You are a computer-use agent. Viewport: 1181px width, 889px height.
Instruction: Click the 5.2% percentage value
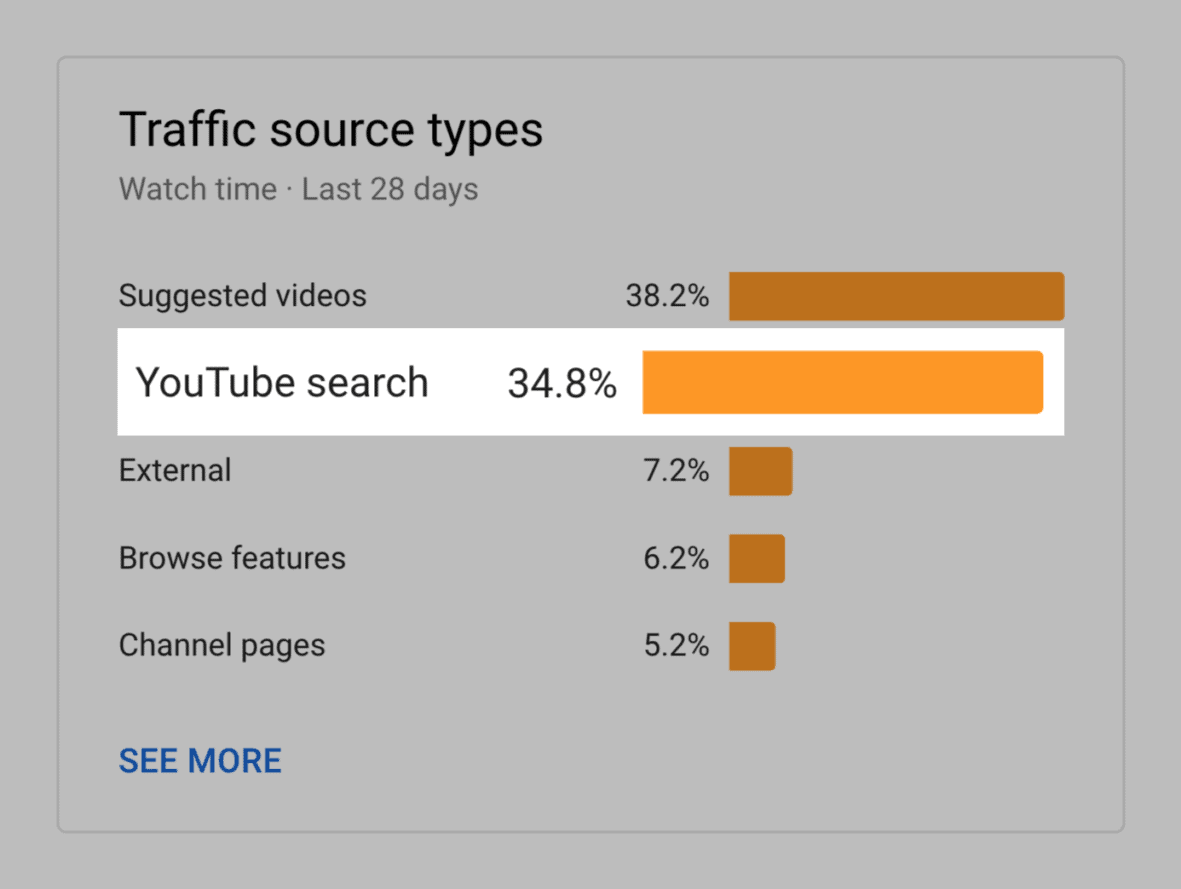(677, 645)
